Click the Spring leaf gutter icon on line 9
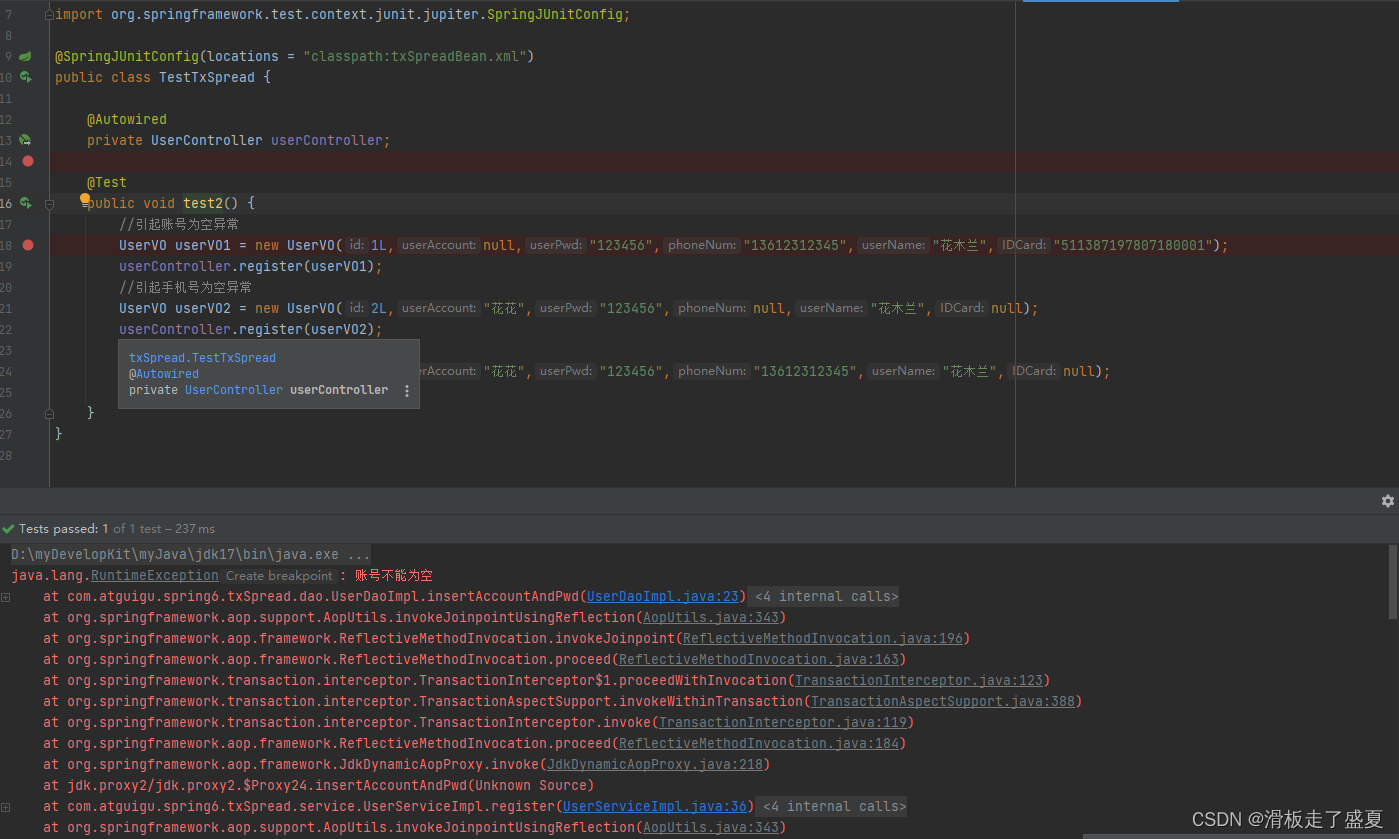Screen dimensions: 1399x839 pos(26,56)
